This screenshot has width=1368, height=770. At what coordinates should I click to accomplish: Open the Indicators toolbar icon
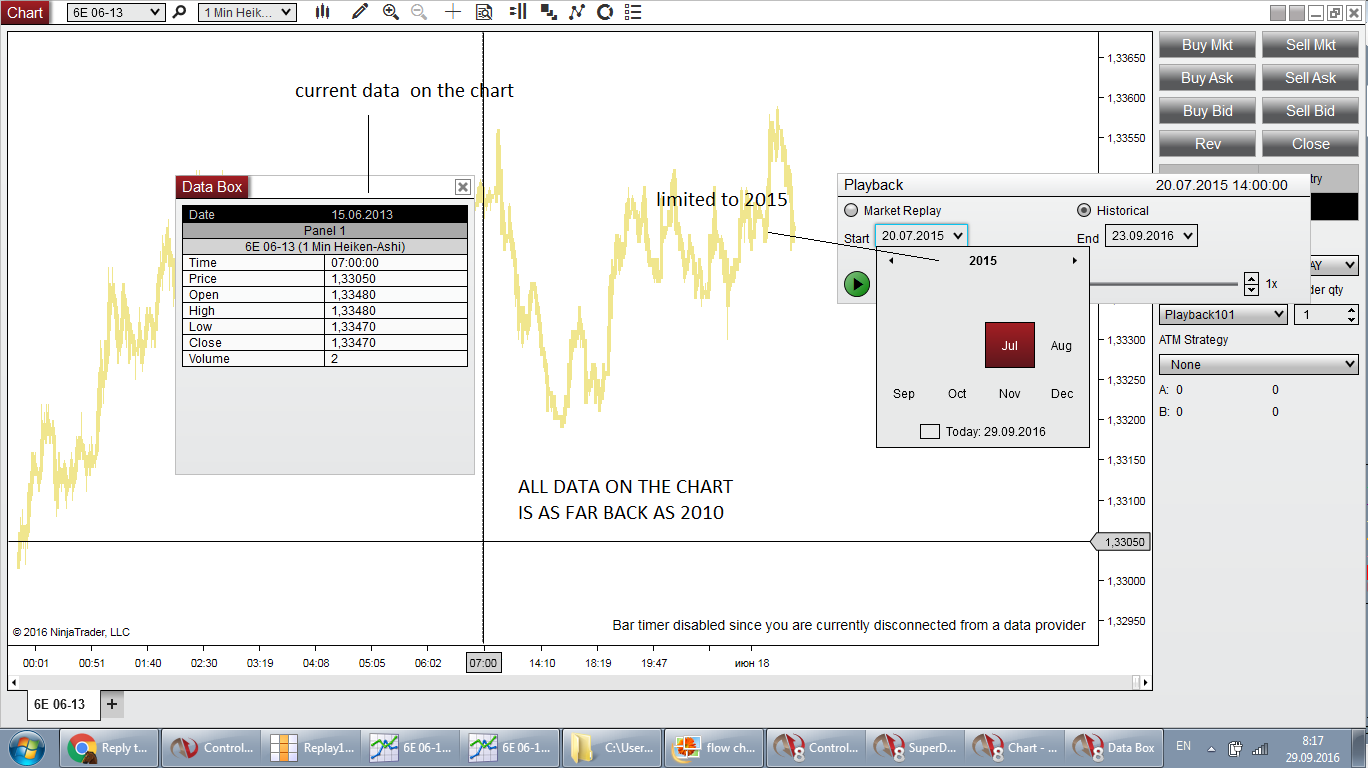(577, 12)
